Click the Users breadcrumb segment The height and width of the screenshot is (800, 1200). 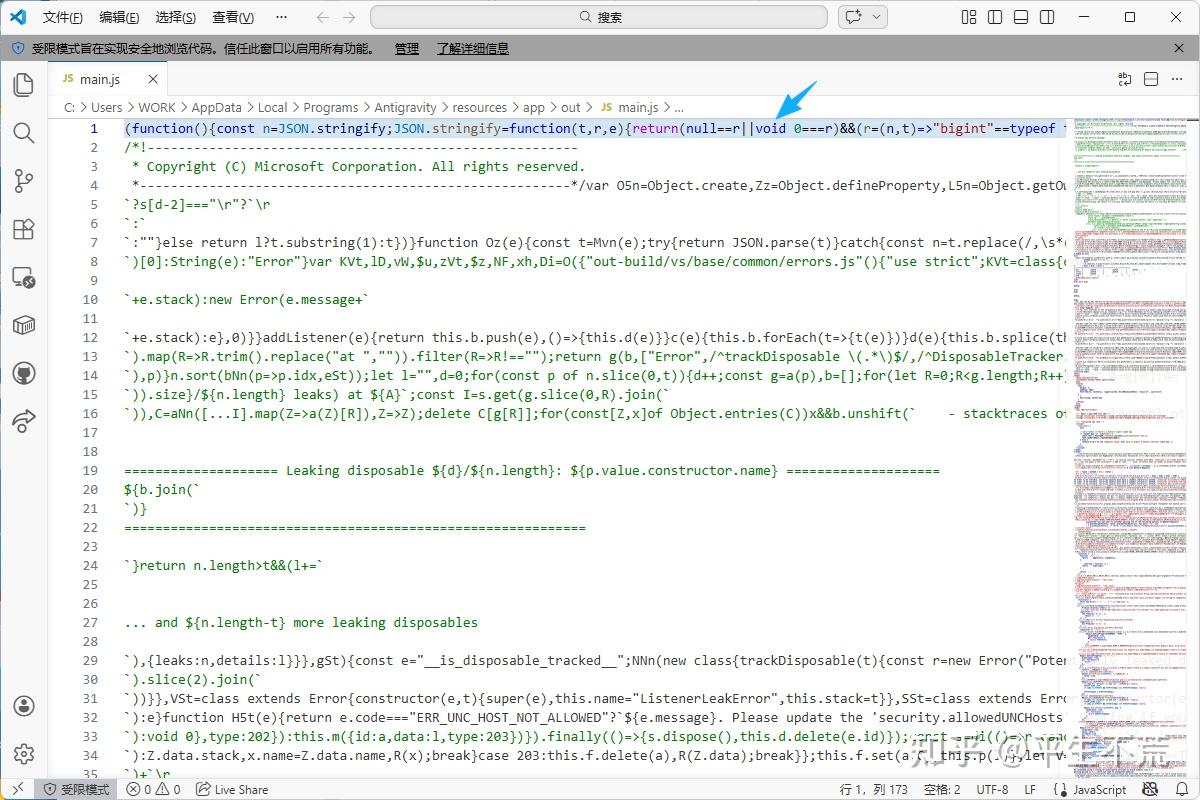pyautogui.click(x=106, y=107)
